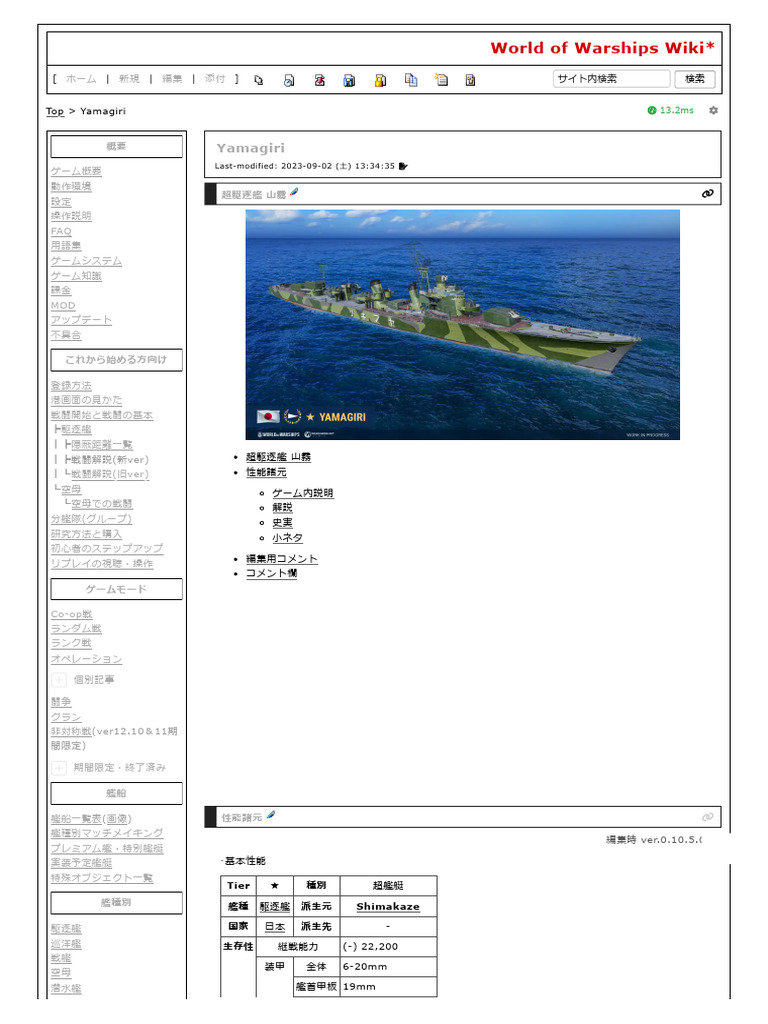Open オペレーション sidebar link
768x1024 pixels.
point(86,659)
